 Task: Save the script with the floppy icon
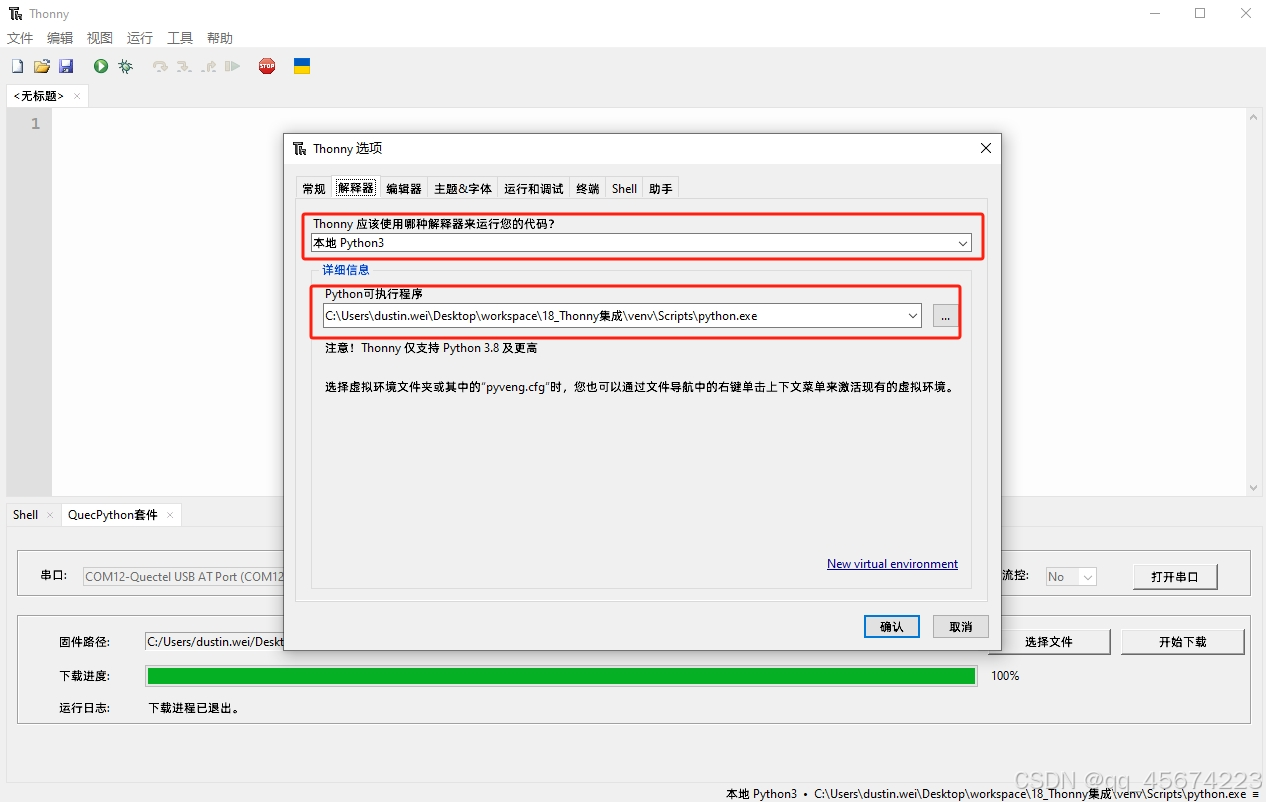66,66
